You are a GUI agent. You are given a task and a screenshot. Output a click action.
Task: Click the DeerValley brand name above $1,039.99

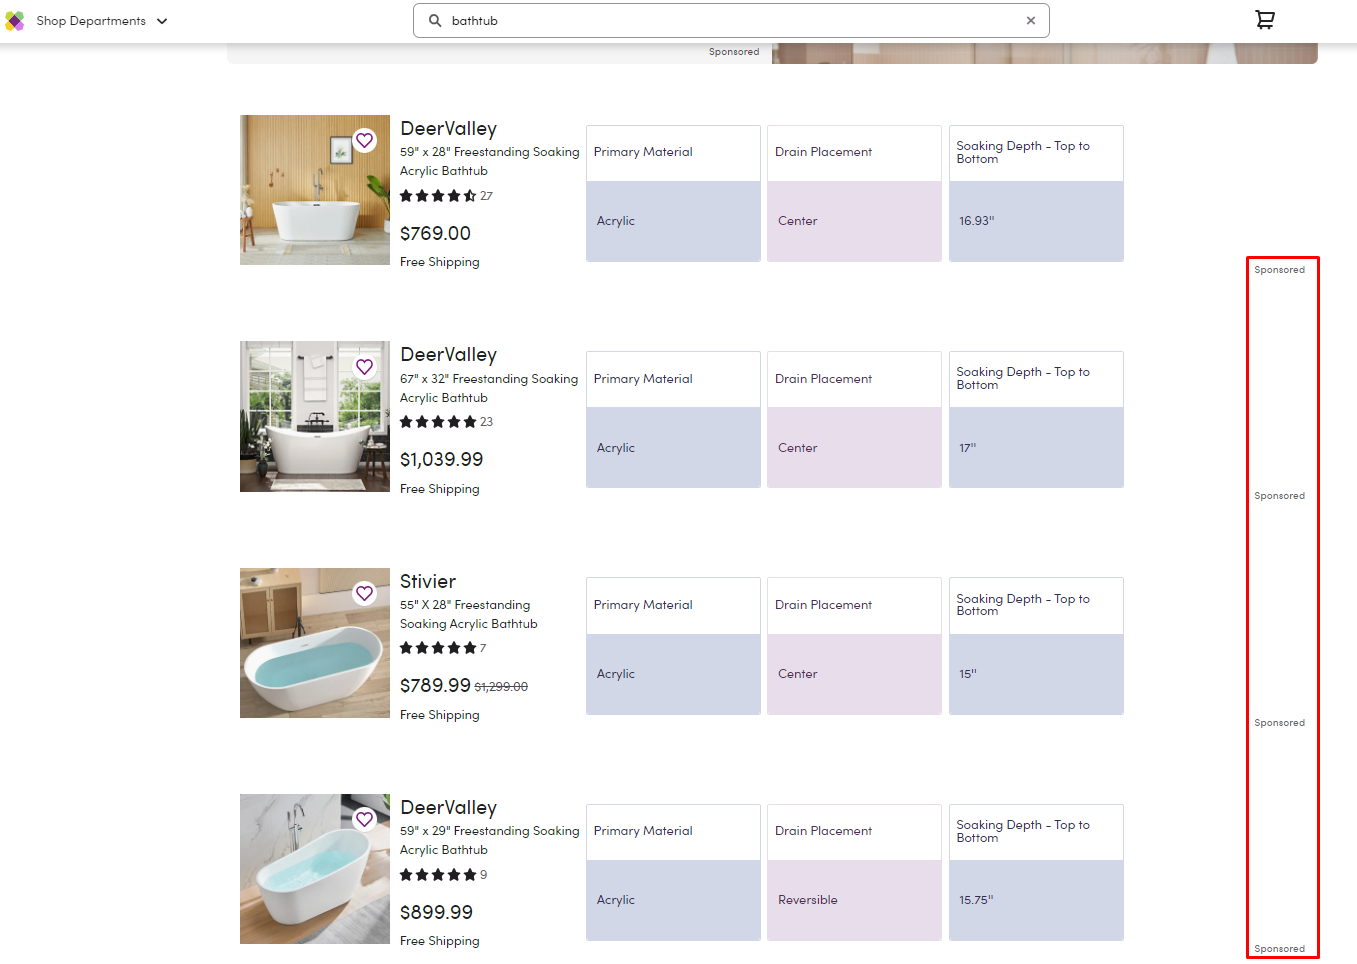(x=448, y=355)
